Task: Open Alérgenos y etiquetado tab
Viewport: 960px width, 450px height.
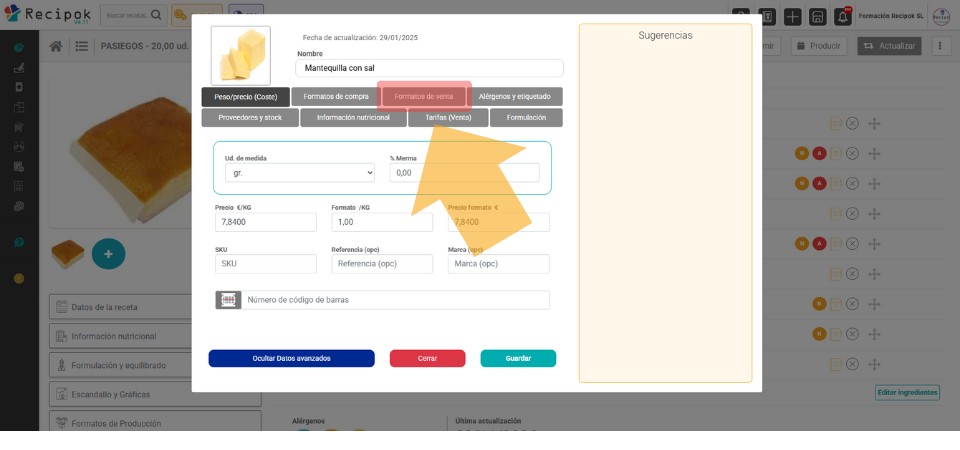Action: pyautogui.click(x=514, y=97)
